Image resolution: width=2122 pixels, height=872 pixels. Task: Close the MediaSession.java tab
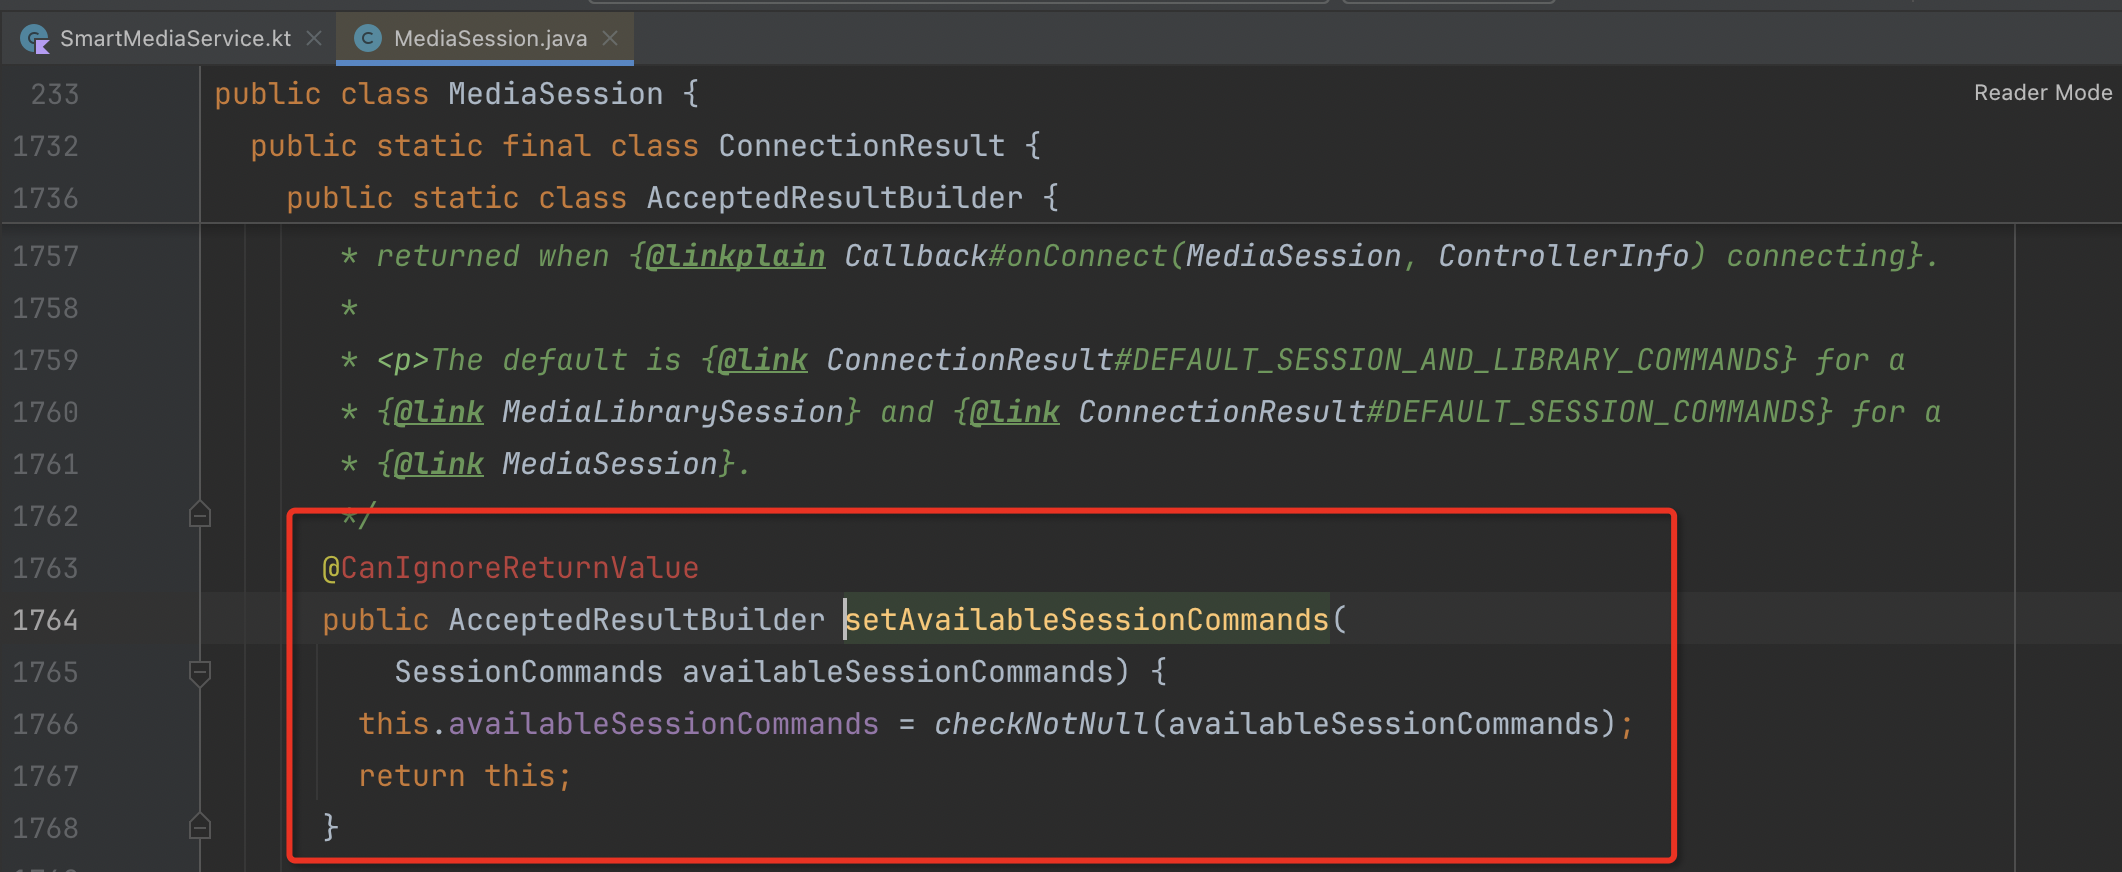point(610,38)
